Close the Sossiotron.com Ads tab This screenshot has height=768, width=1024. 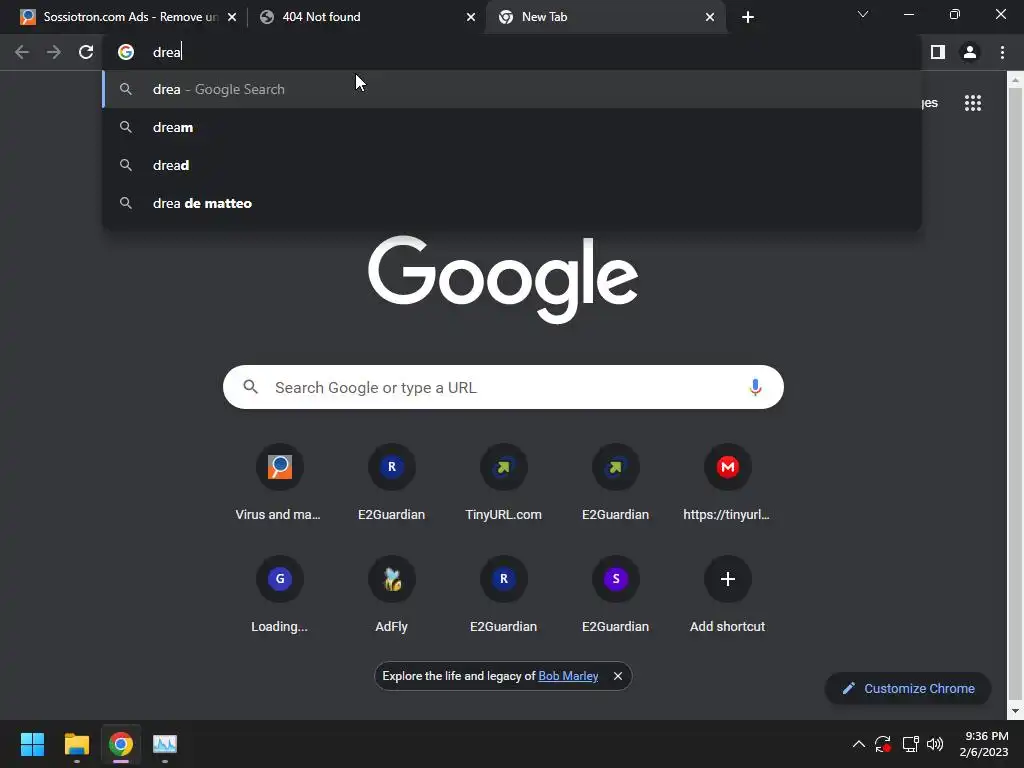click(232, 17)
